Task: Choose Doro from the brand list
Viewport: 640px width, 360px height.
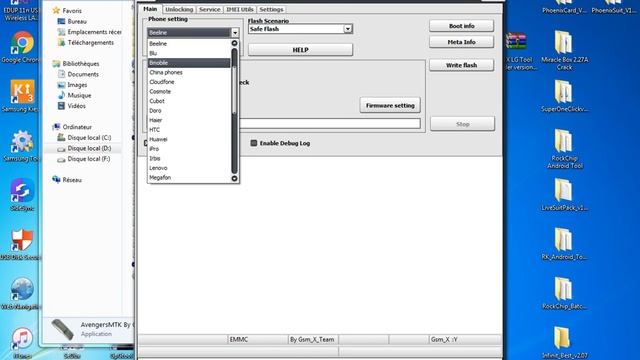Action: coord(189,111)
